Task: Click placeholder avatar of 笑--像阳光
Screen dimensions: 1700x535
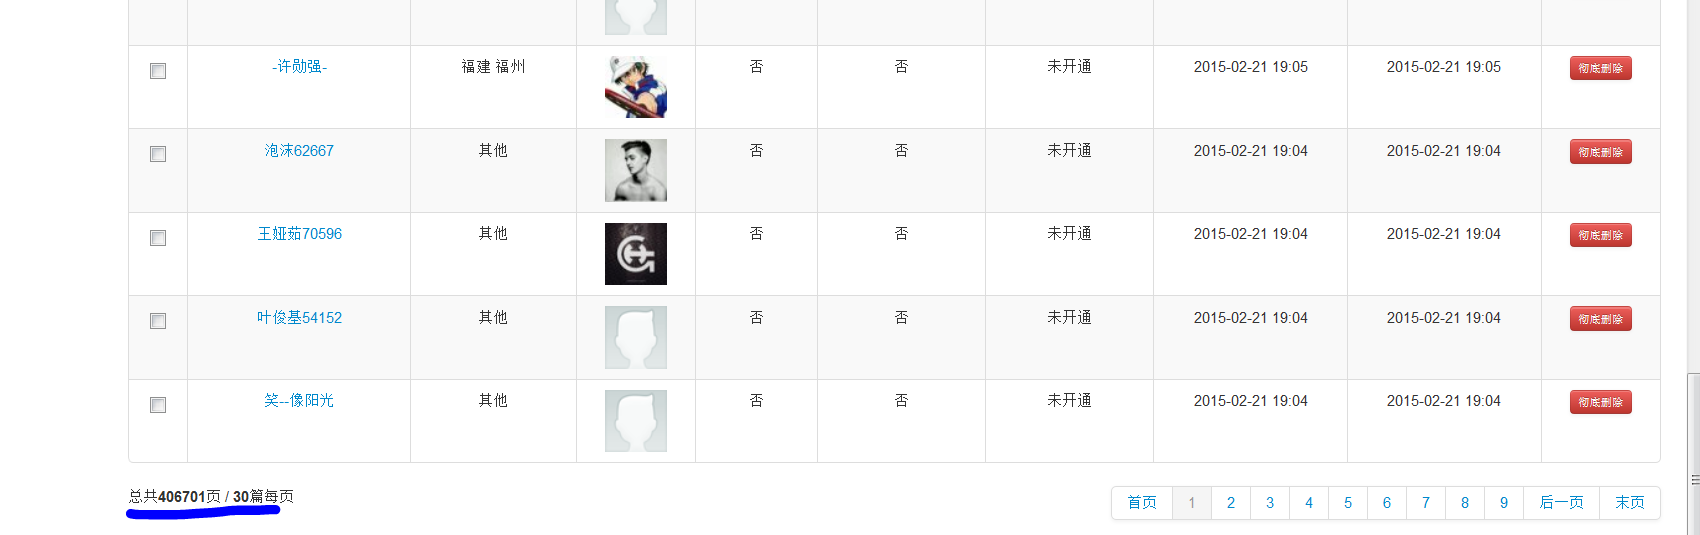Action: point(636,421)
